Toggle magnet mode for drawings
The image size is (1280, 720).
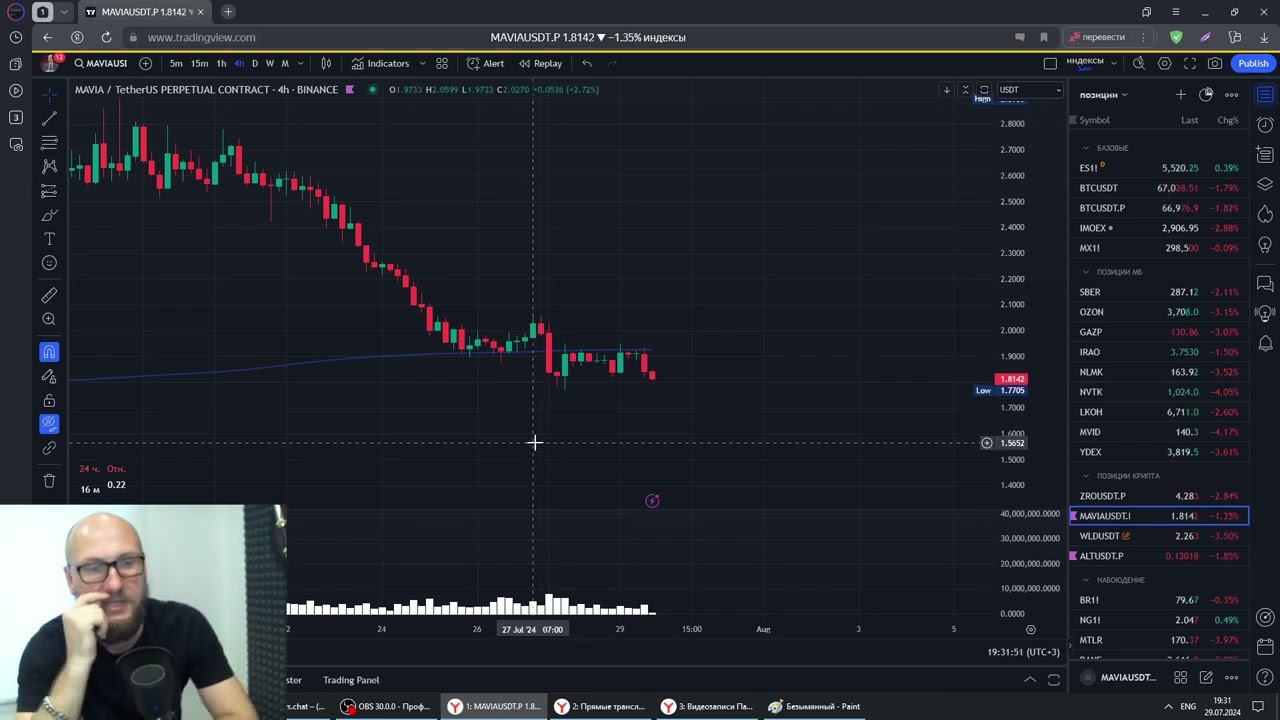49,352
